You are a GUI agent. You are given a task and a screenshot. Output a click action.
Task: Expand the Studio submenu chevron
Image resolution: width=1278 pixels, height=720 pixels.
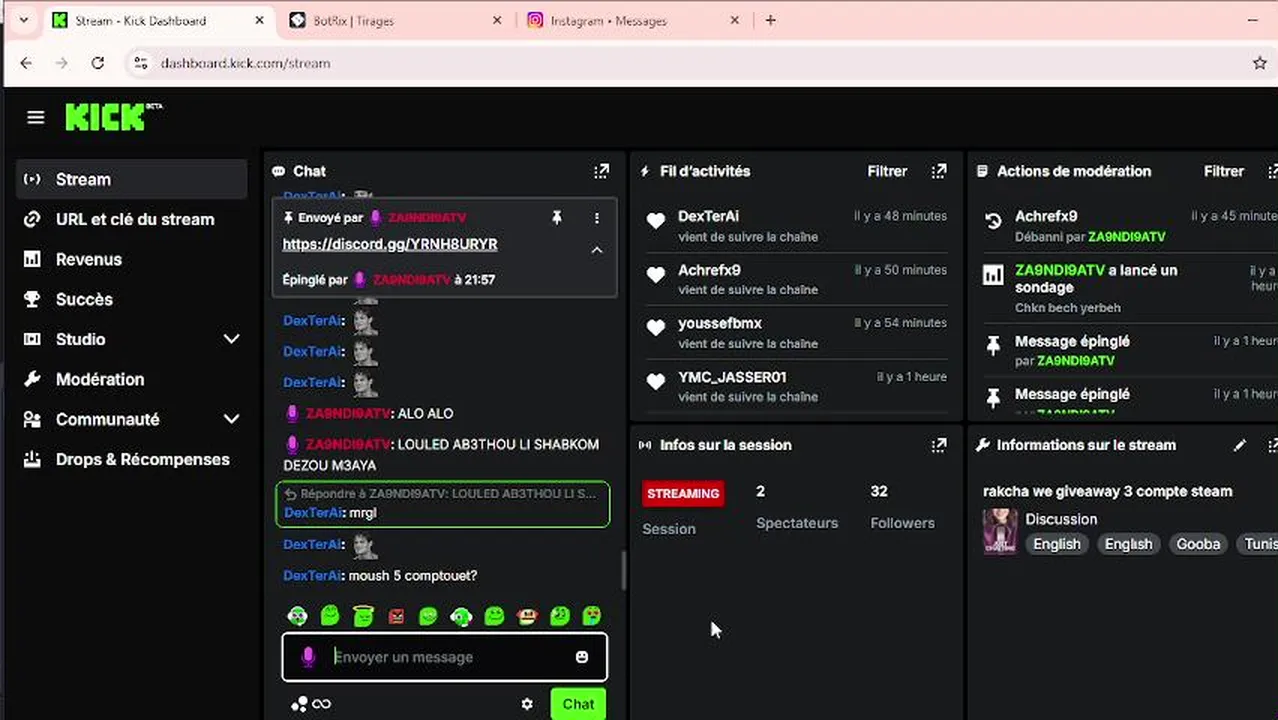click(x=231, y=339)
